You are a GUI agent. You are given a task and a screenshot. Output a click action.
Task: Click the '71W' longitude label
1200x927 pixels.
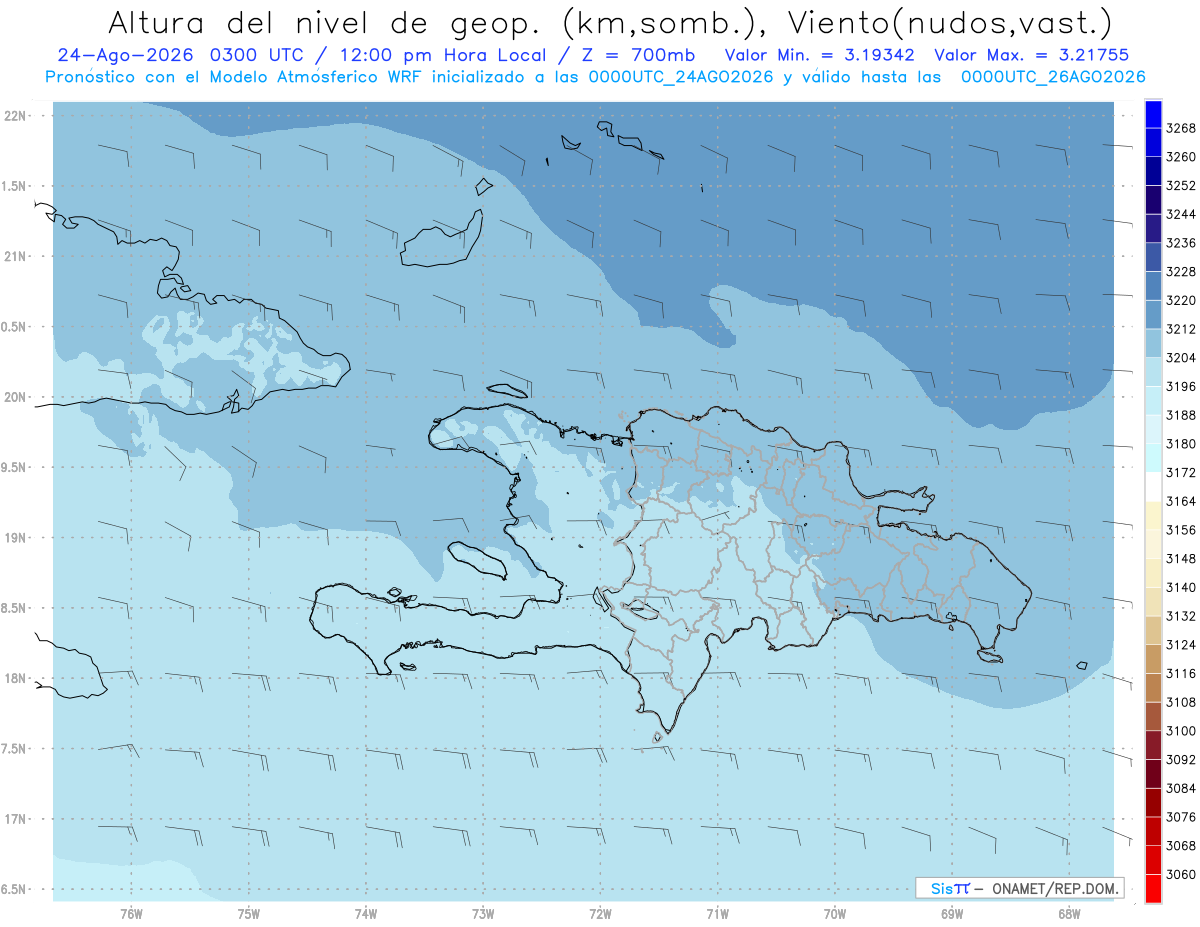point(717,914)
